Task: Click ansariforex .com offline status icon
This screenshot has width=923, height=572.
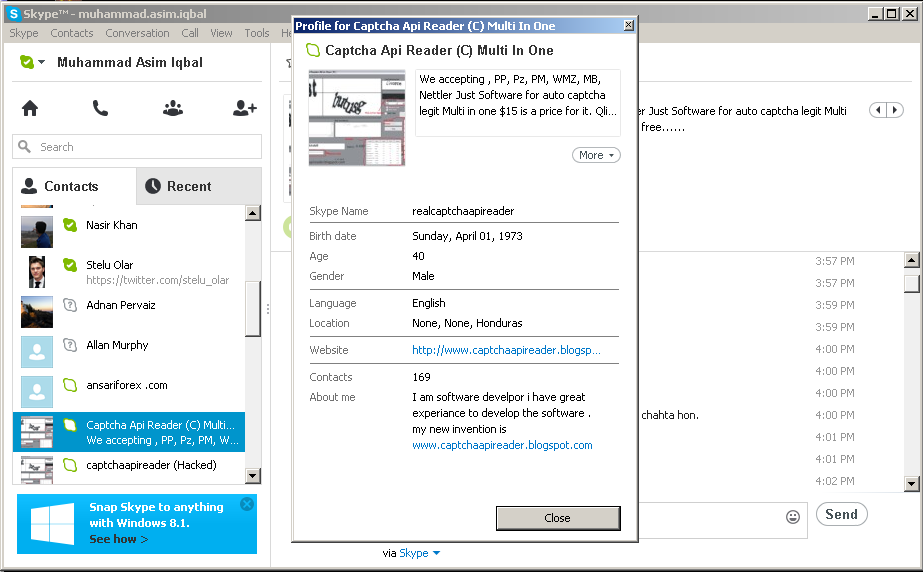Action: 70,385
